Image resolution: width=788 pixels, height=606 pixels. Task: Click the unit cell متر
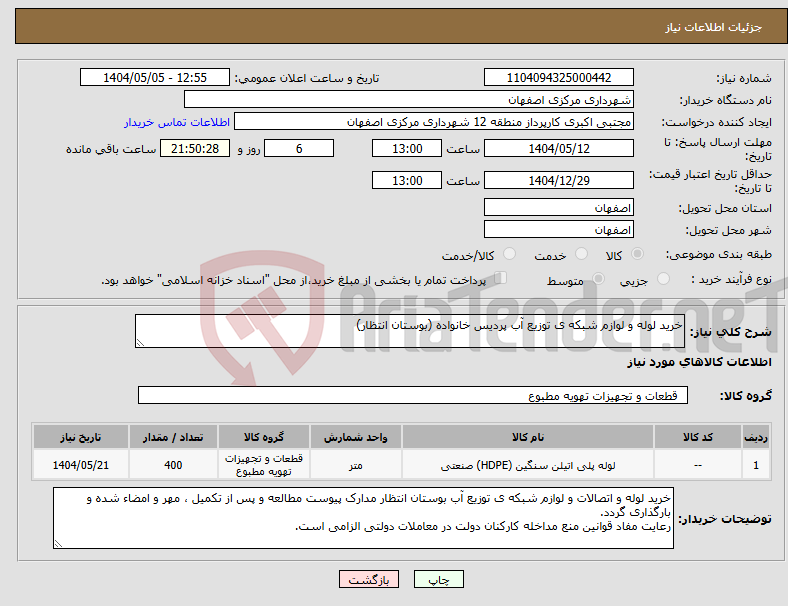[355, 465]
